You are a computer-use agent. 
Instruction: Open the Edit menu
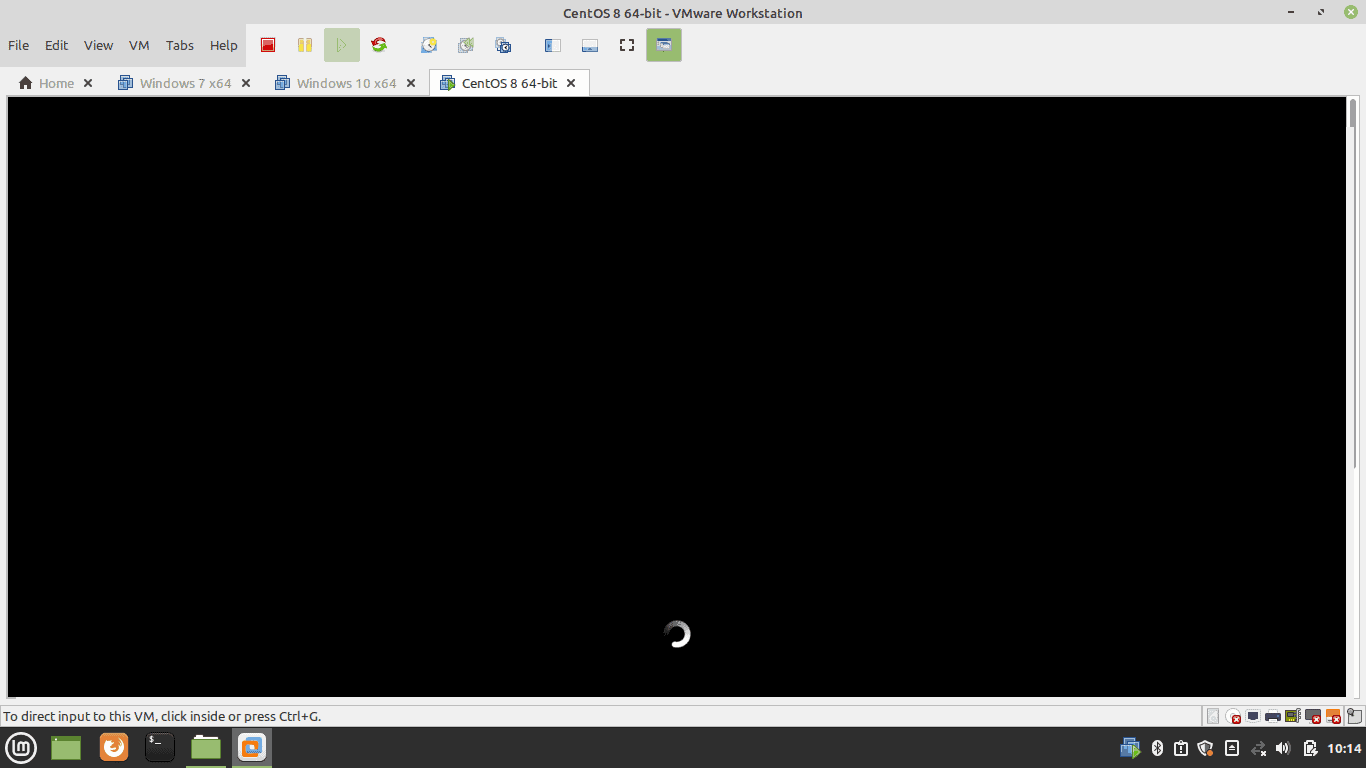click(57, 45)
